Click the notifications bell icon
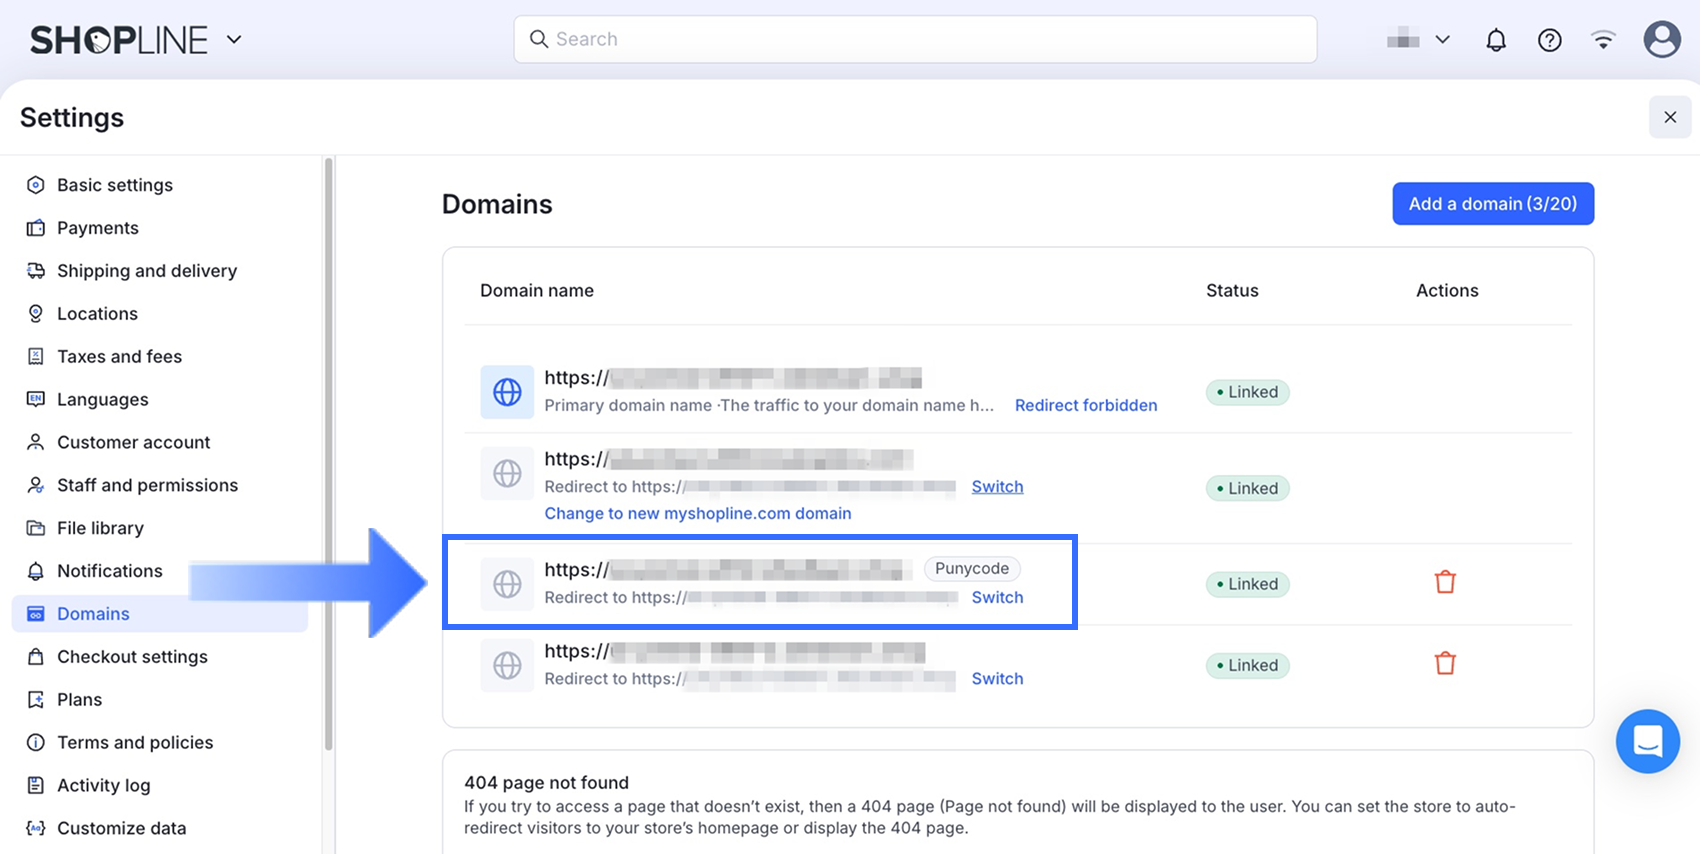This screenshot has height=854, width=1700. pyautogui.click(x=1496, y=40)
